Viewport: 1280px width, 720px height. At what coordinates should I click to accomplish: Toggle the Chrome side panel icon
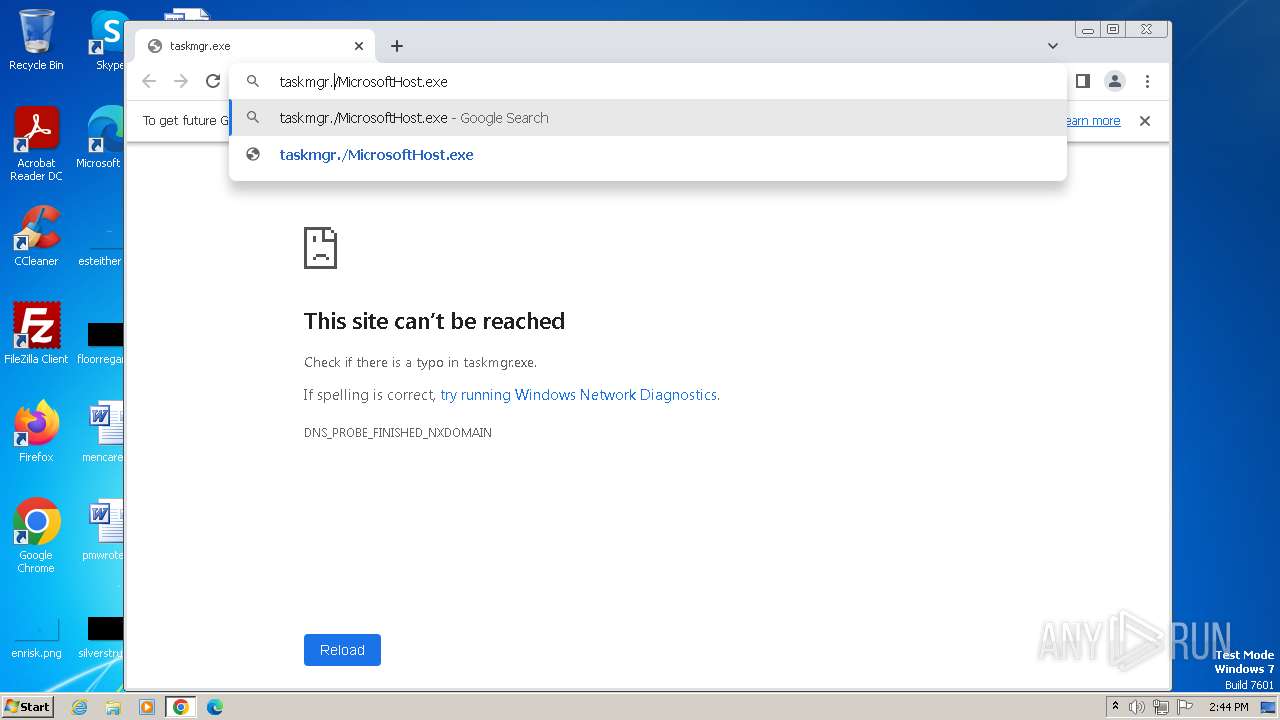click(x=1082, y=81)
